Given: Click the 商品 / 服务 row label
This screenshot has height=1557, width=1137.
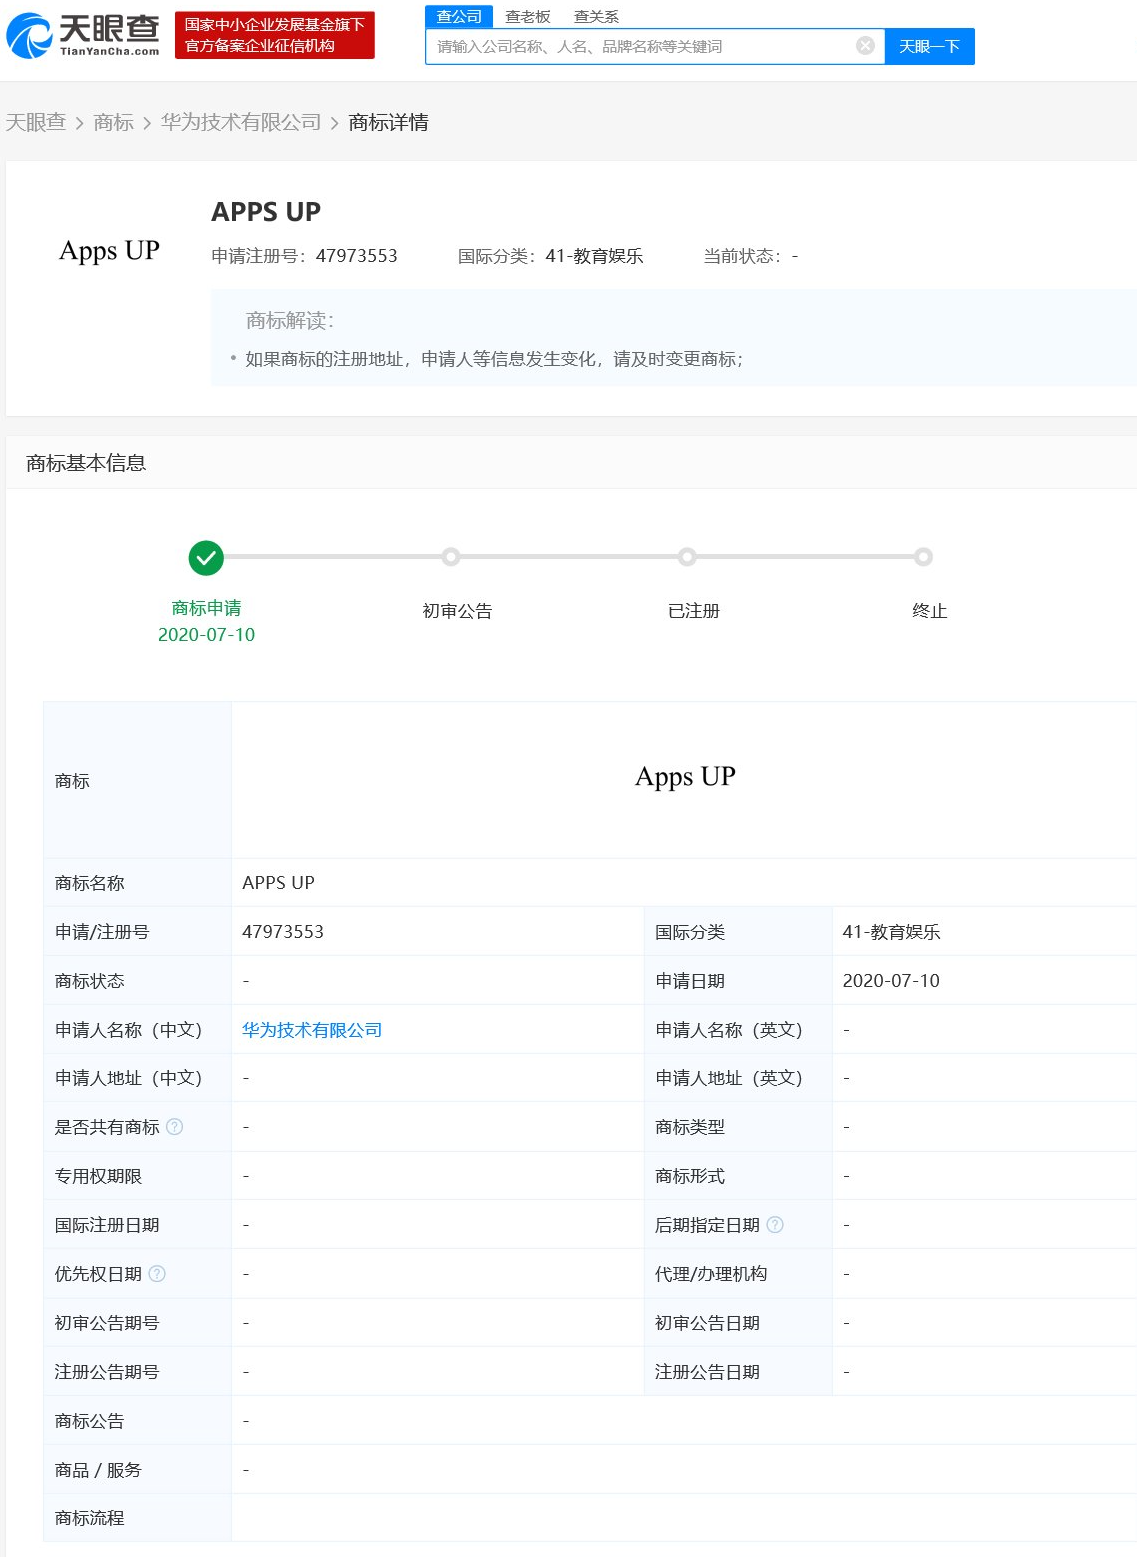Looking at the screenshot, I should pyautogui.click(x=98, y=1470).
